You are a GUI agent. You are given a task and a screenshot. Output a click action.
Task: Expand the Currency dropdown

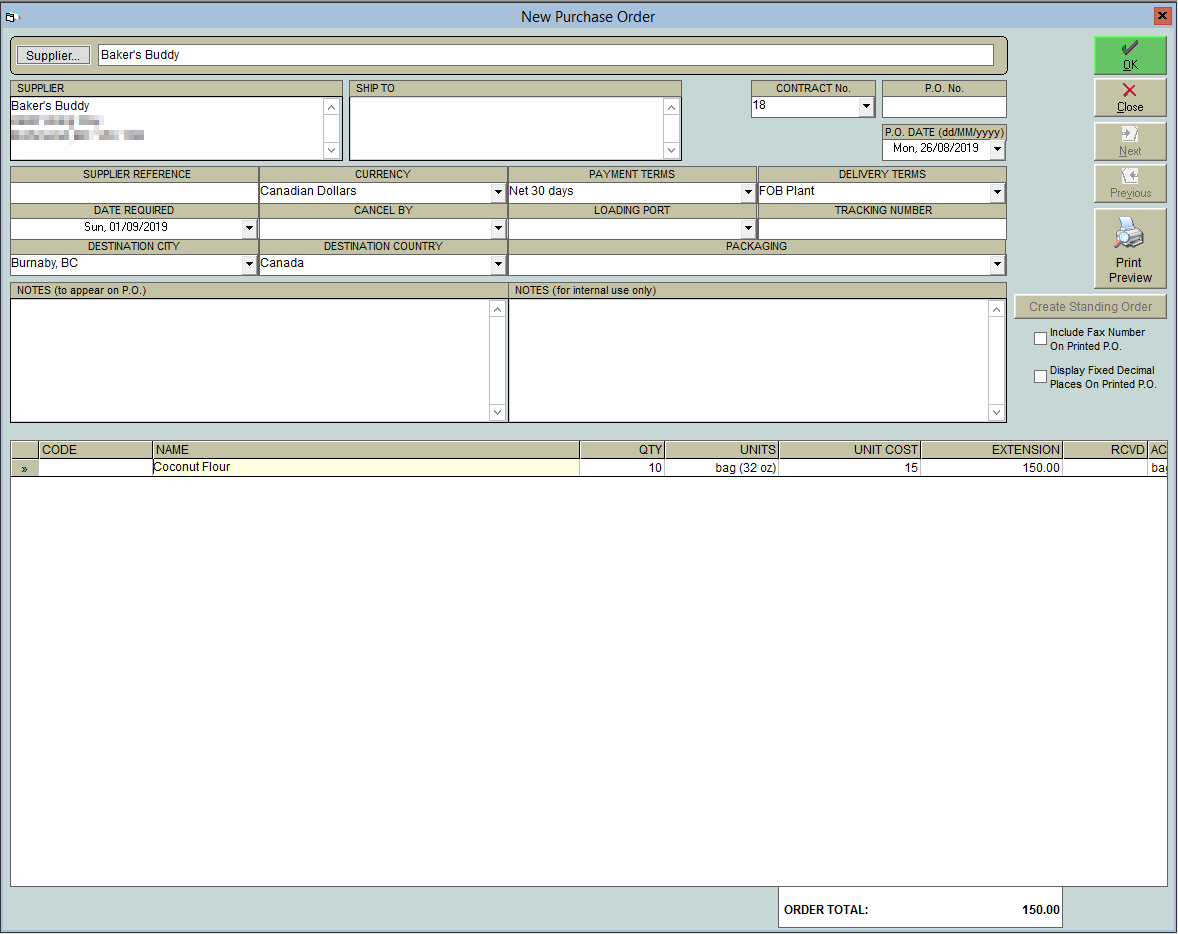point(498,192)
